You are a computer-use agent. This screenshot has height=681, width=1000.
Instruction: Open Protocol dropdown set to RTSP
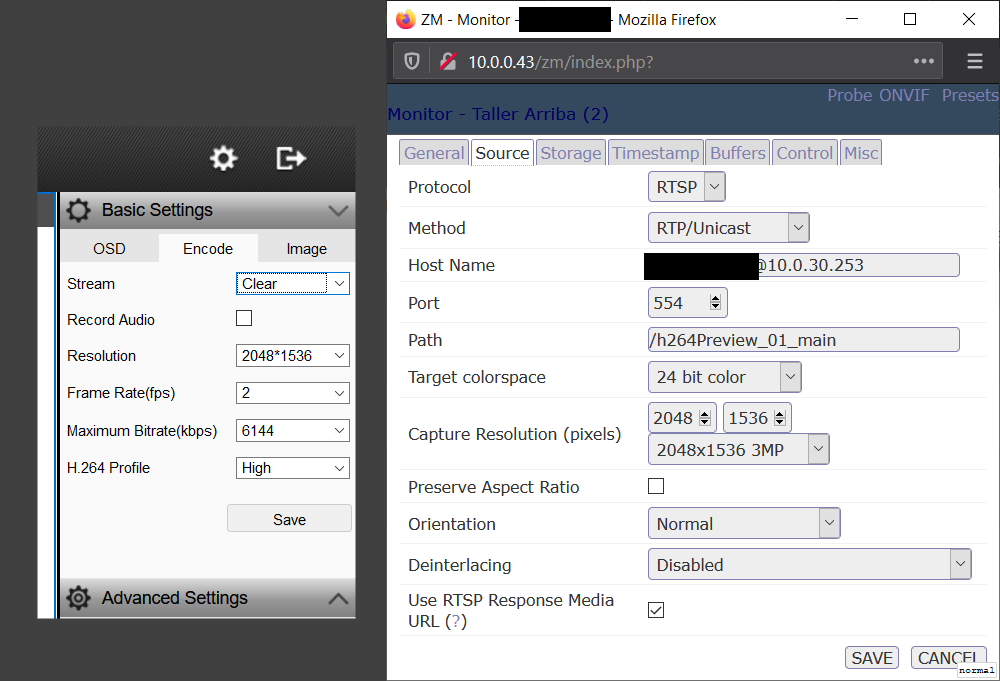686,187
